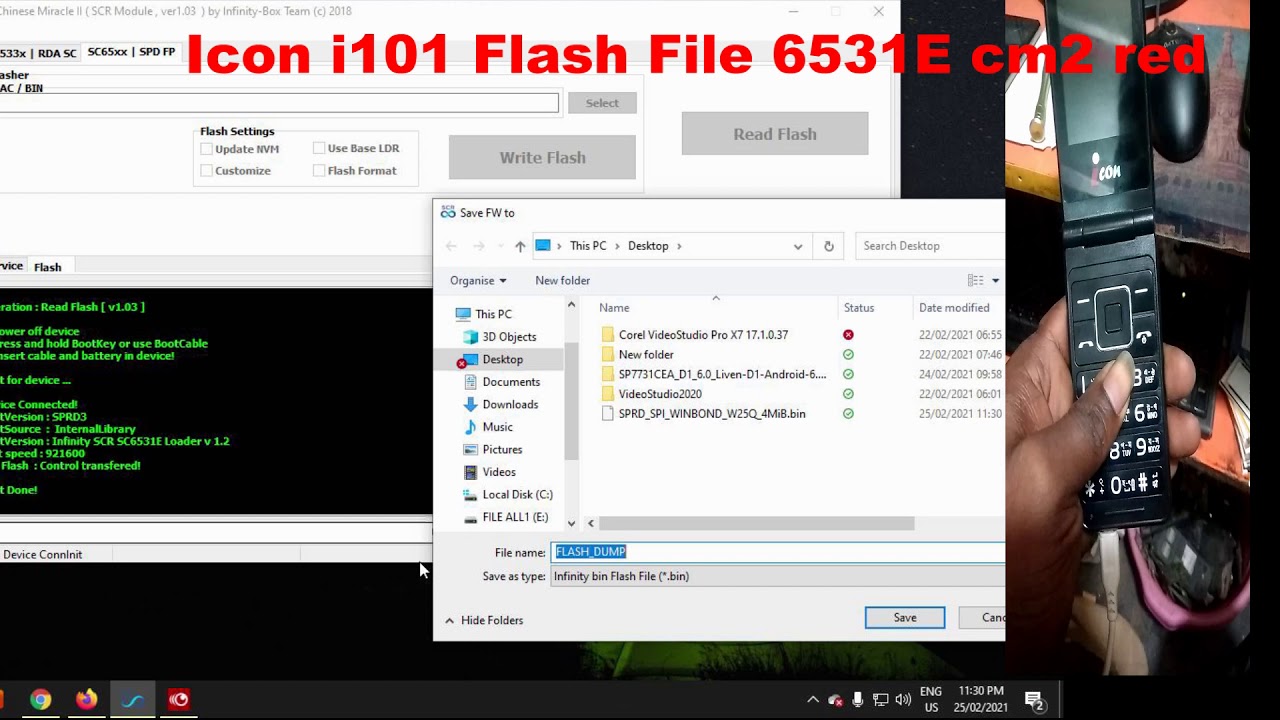Viewport: 1280px width, 720px height.
Task: Click SP7731CEA_D1_6.0 folder icon
Action: click(607, 374)
